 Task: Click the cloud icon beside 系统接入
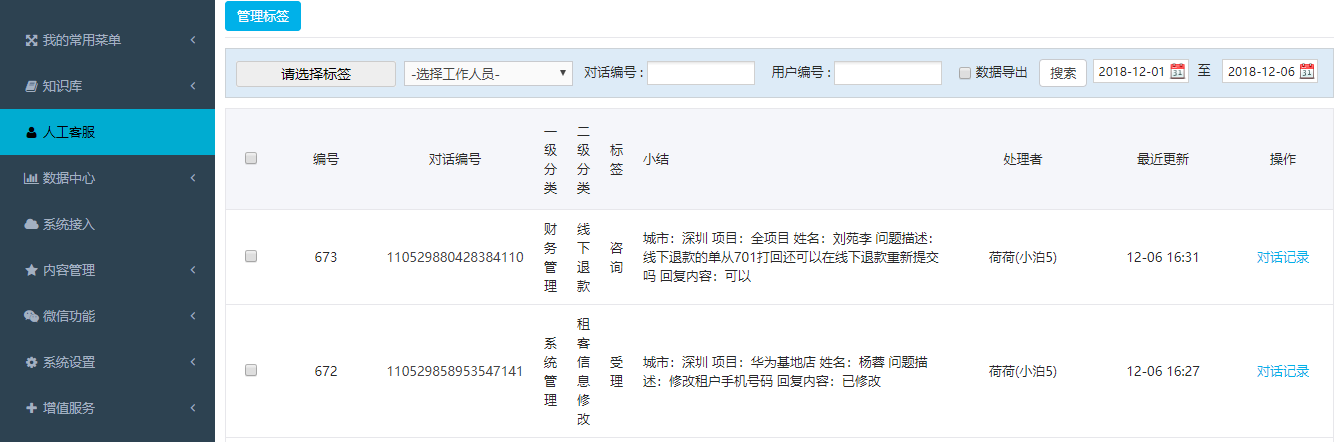(31, 225)
